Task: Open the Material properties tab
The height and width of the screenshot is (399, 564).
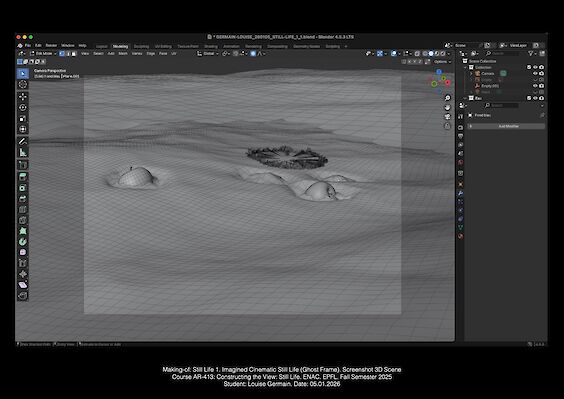Action: click(461, 236)
